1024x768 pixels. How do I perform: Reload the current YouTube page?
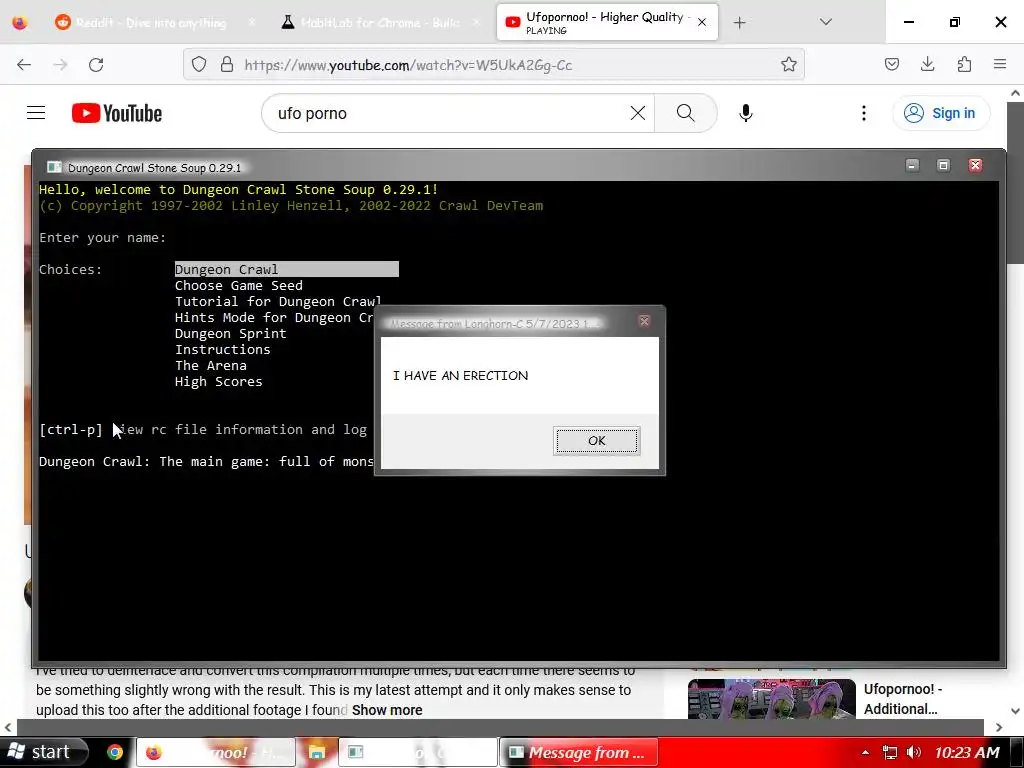point(96,64)
